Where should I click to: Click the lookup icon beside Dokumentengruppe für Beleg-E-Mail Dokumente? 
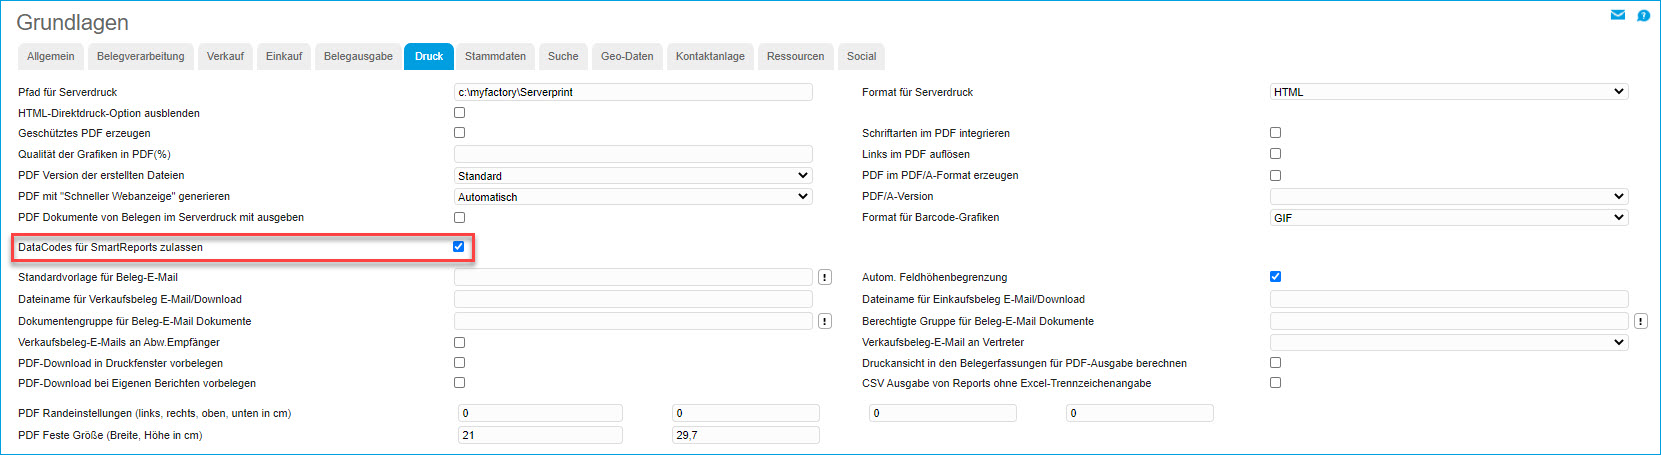pos(825,321)
